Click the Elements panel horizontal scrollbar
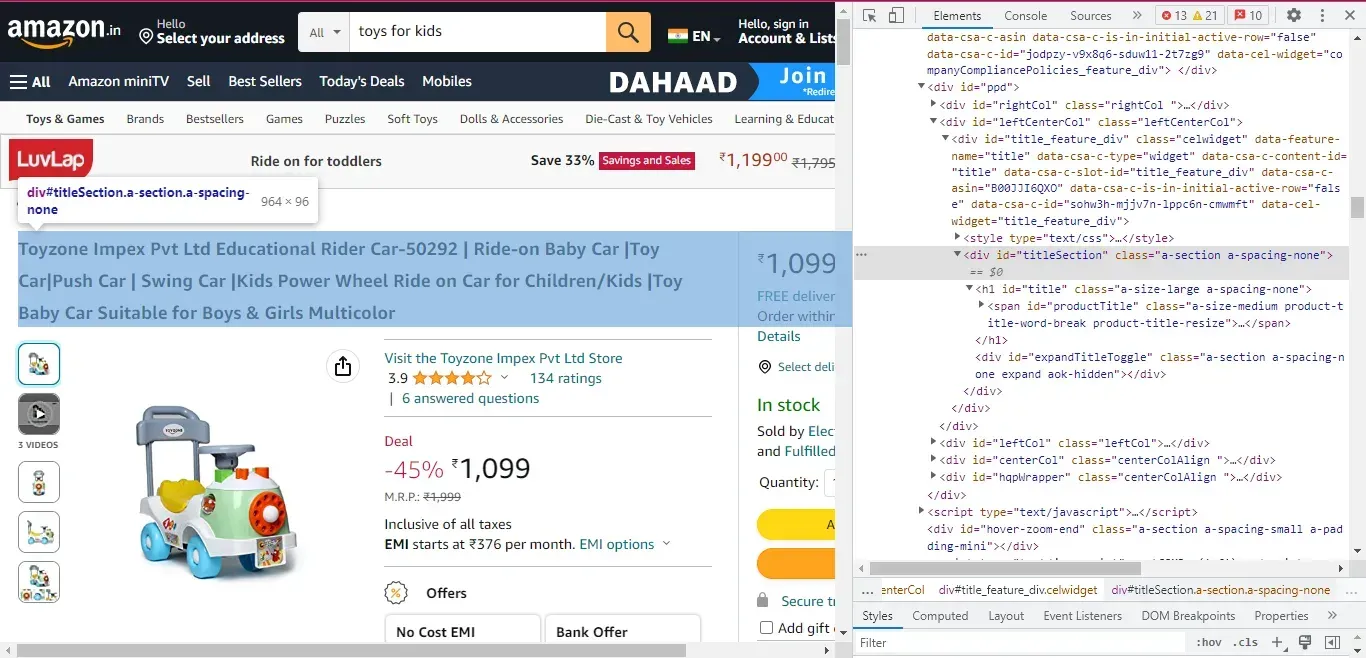 pos(1007,568)
